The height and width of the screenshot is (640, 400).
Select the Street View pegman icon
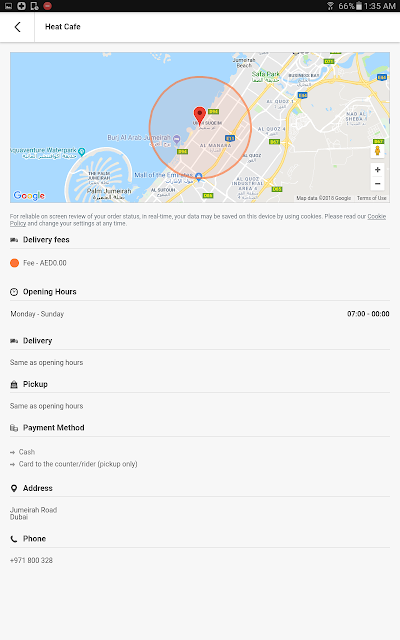click(378, 151)
